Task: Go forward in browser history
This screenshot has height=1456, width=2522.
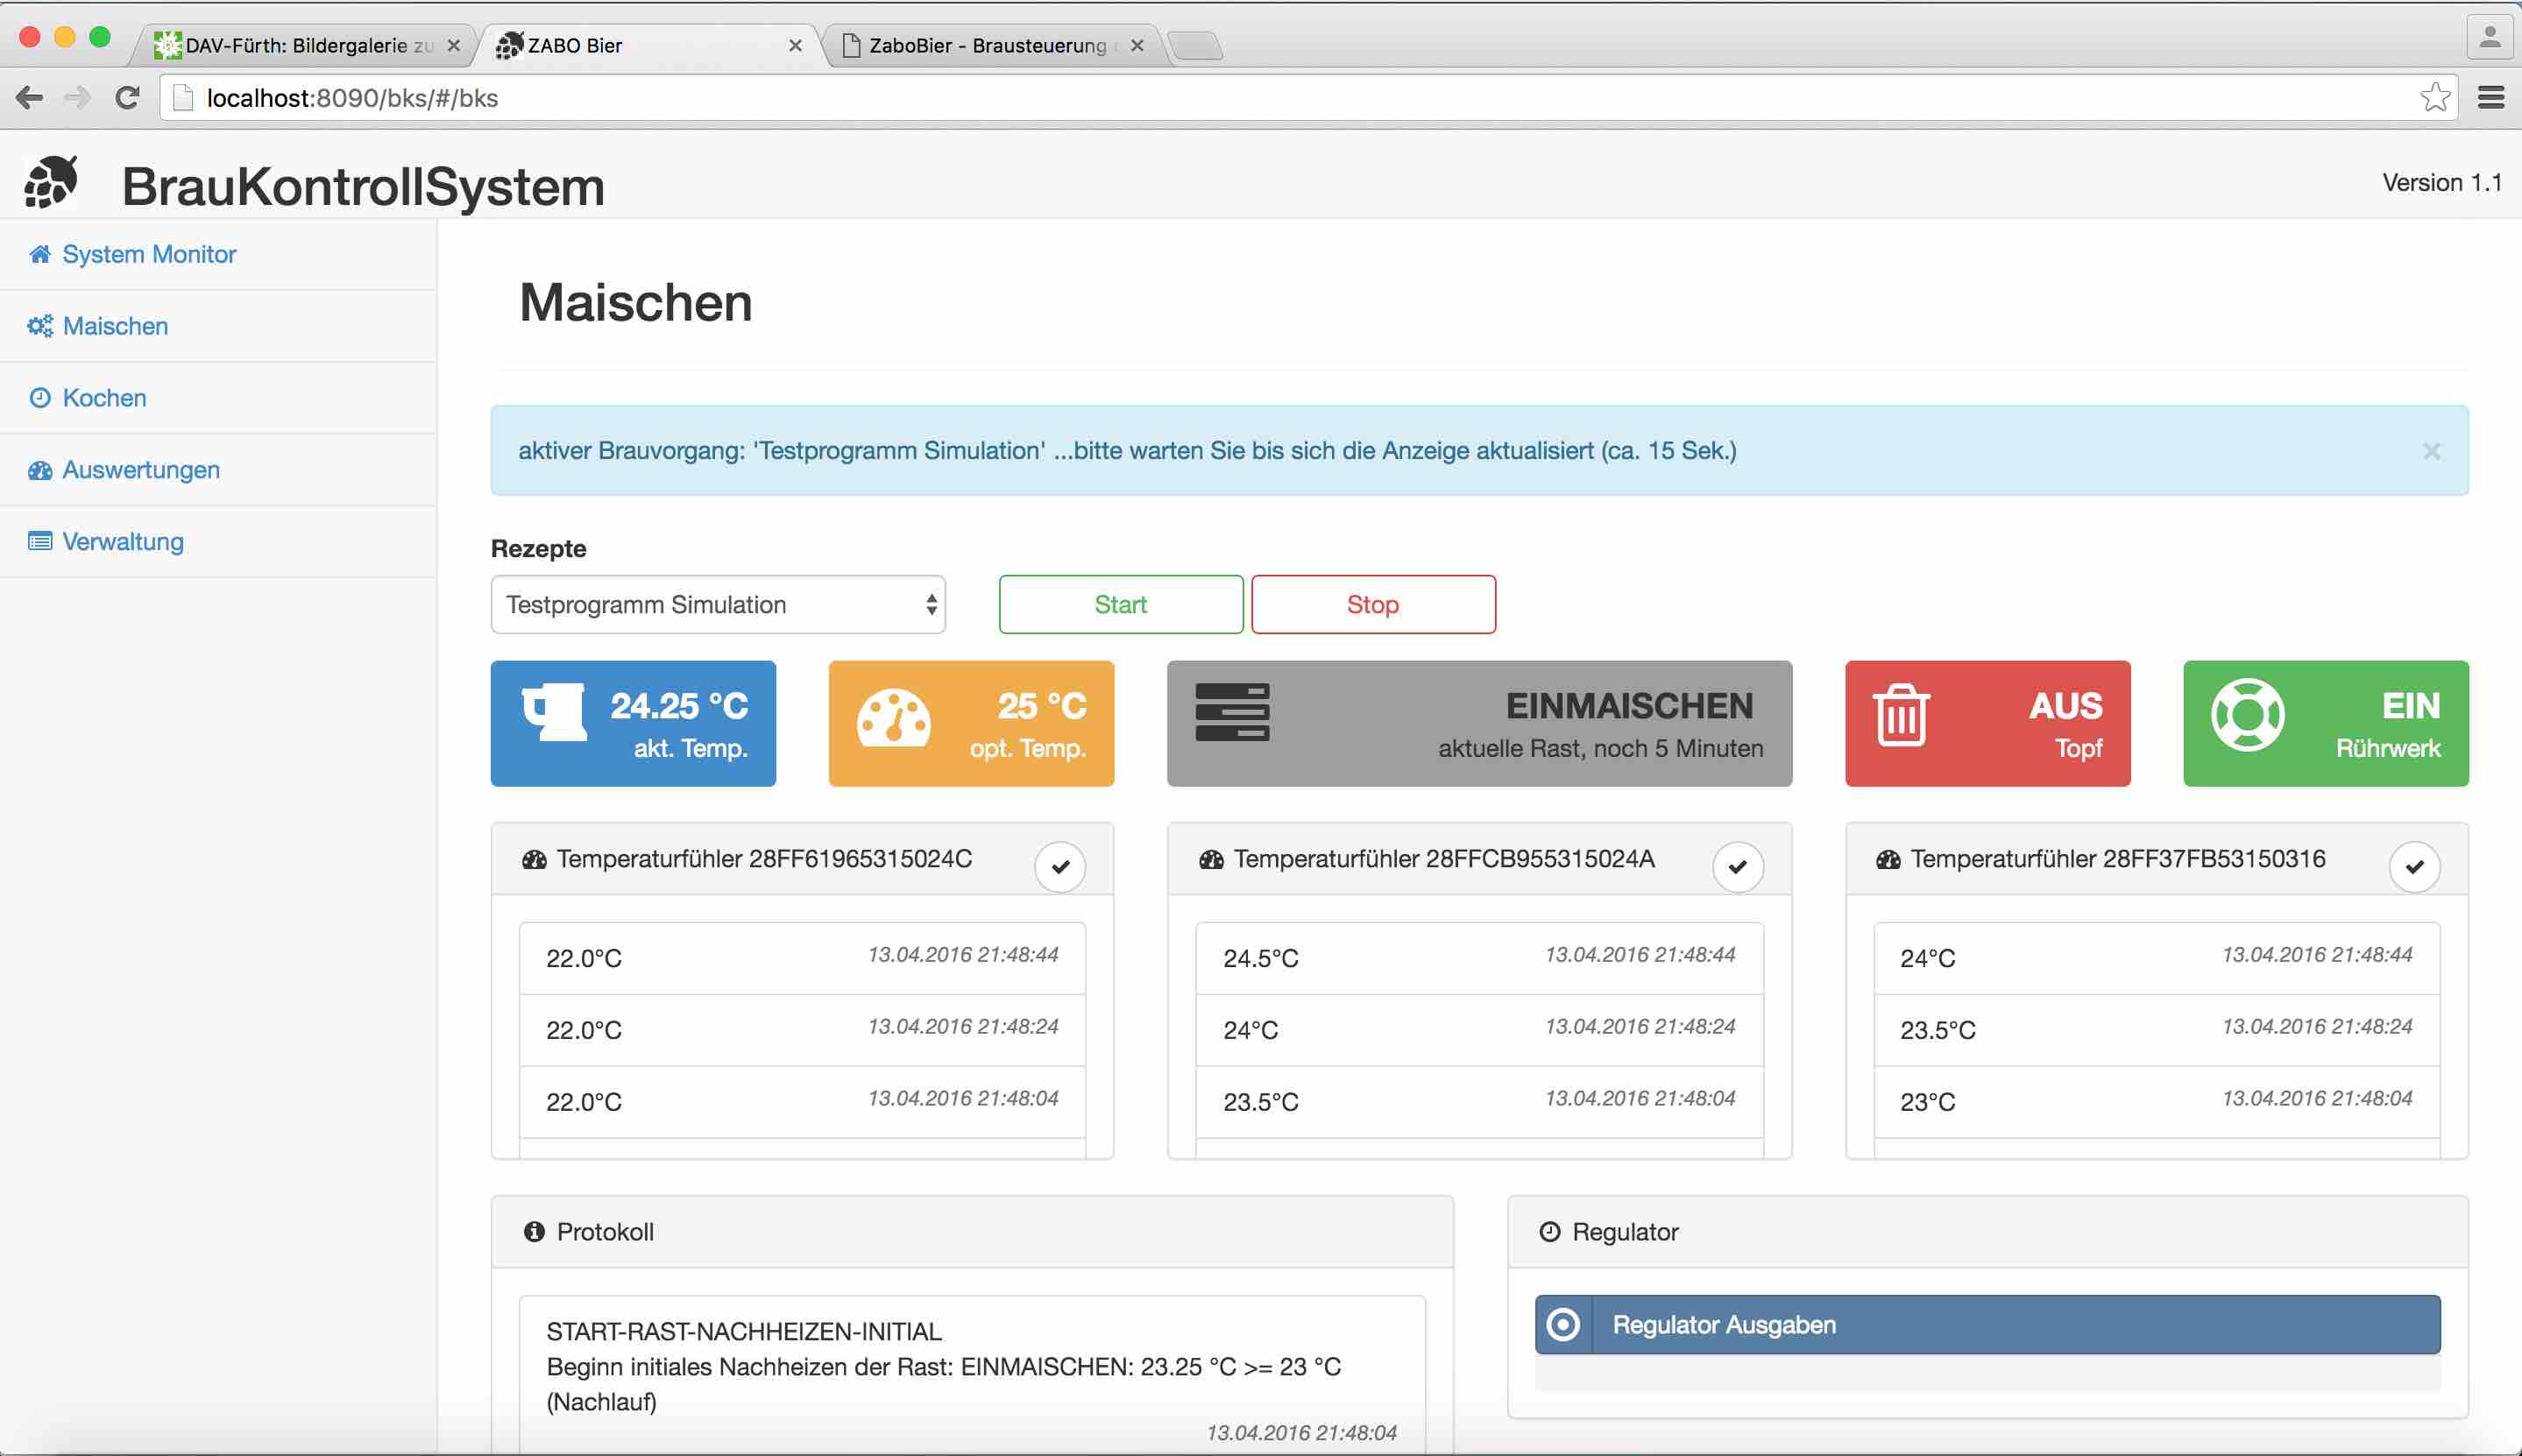Action: tap(78, 98)
